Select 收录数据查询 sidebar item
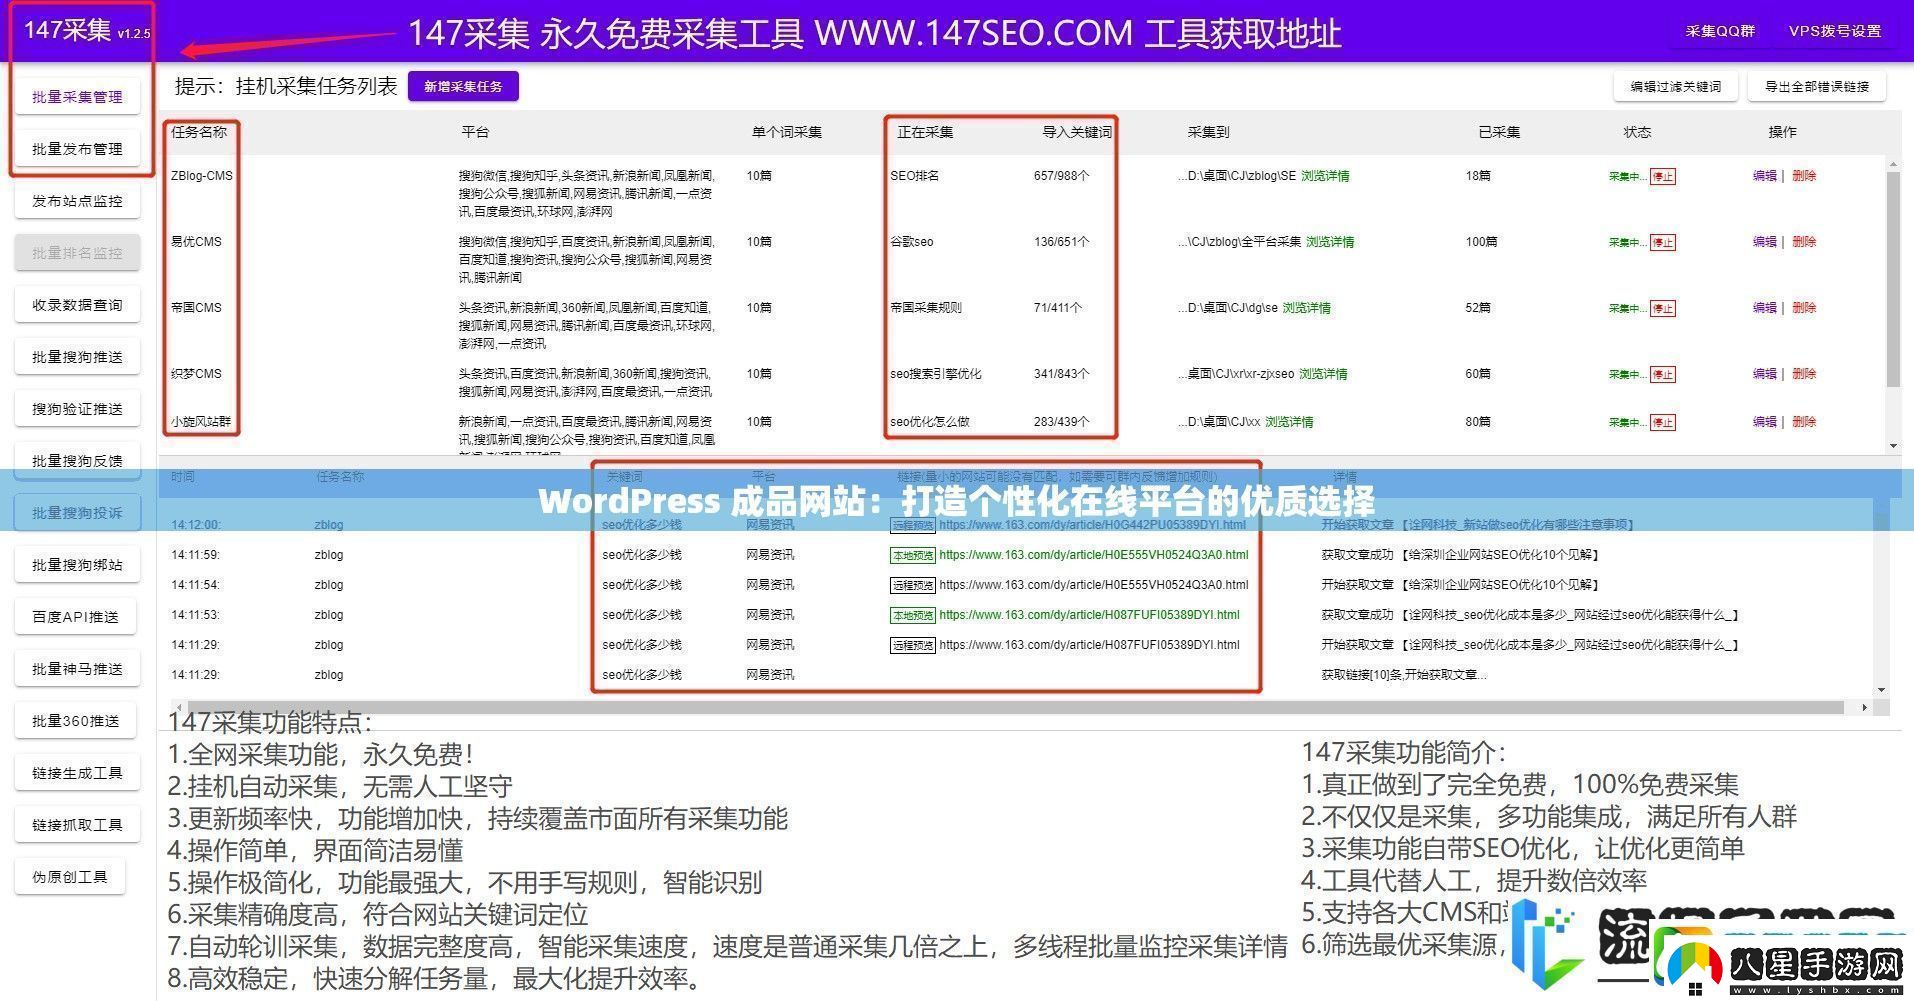This screenshot has width=1914, height=1001. [77, 305]
